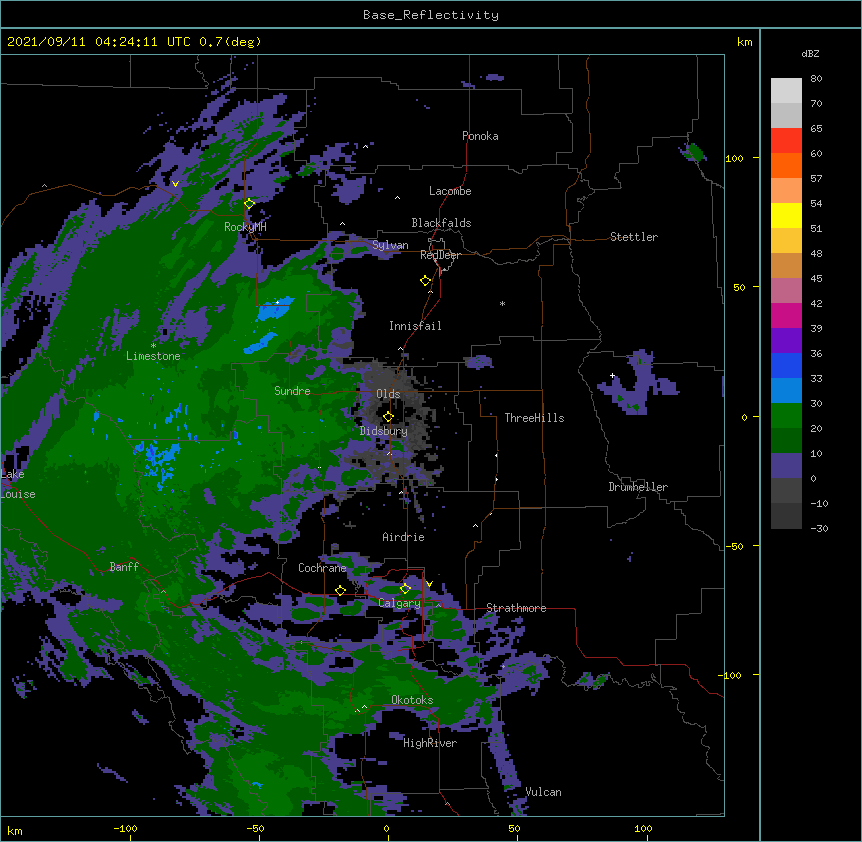This screenshot has width=862, height=842.
Task: Click the -30 value in the dBZ legend
Action: pyautogui.click(x=819, y=528)
